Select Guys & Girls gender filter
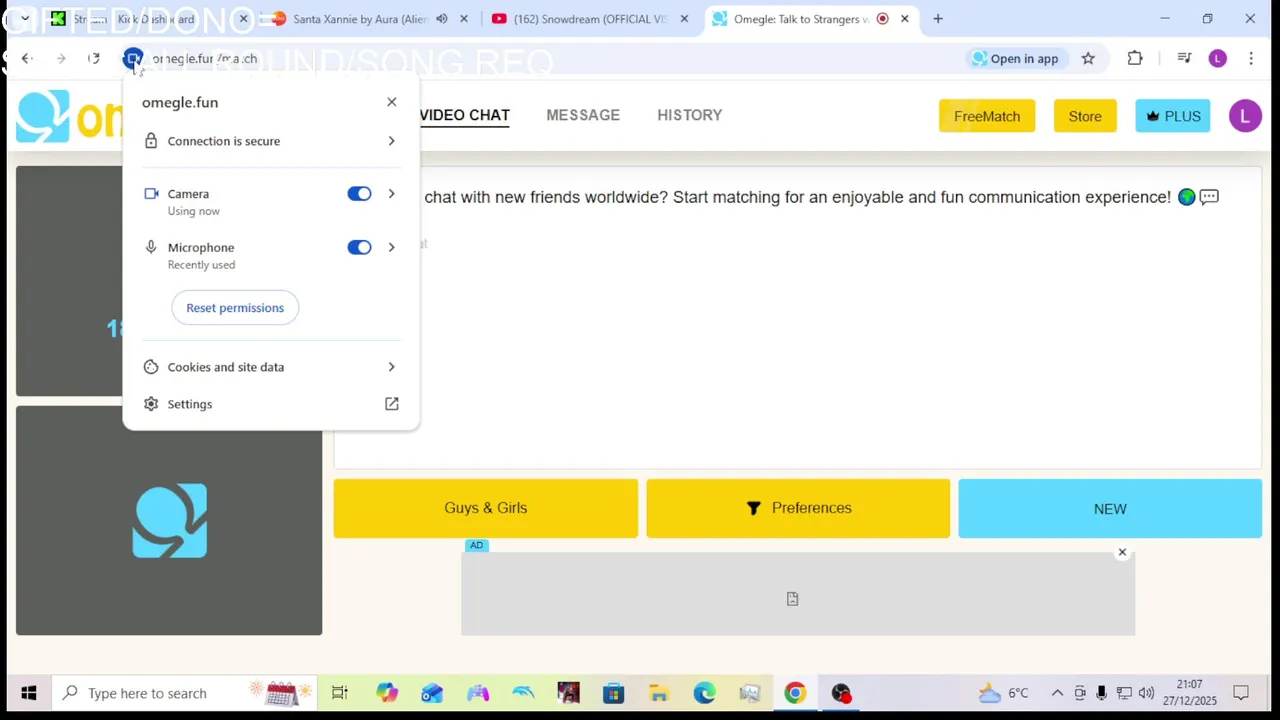 click(x=485, y=508)
